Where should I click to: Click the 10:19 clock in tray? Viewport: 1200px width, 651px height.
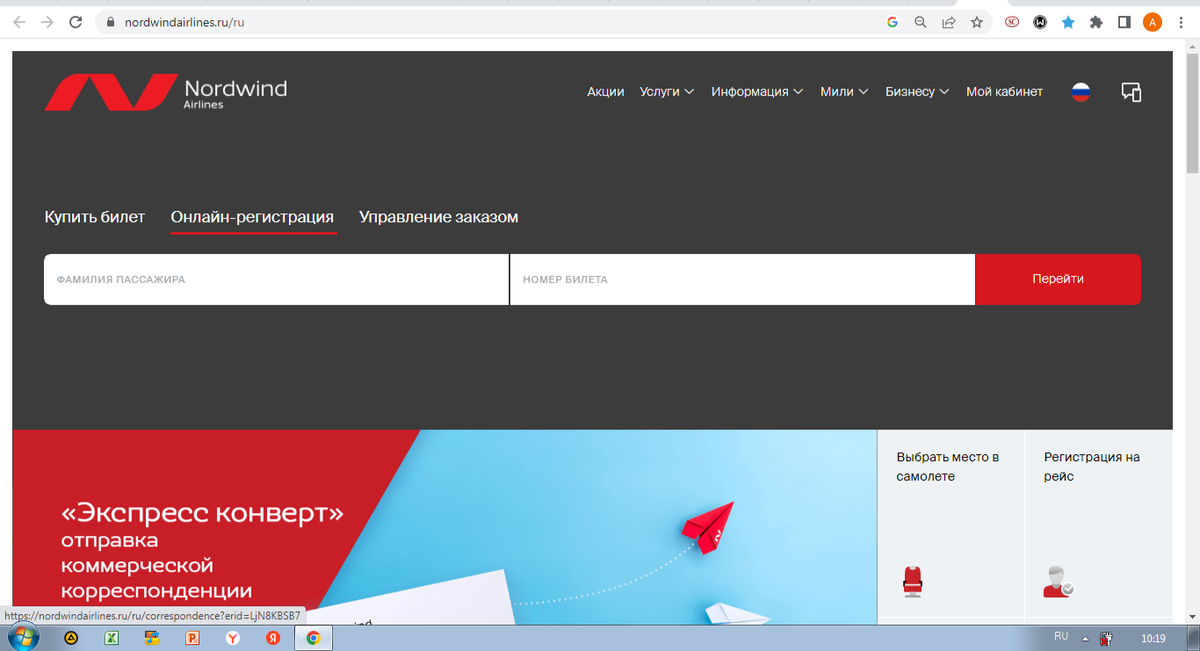pyautogui.click(x=1153, y=638)
